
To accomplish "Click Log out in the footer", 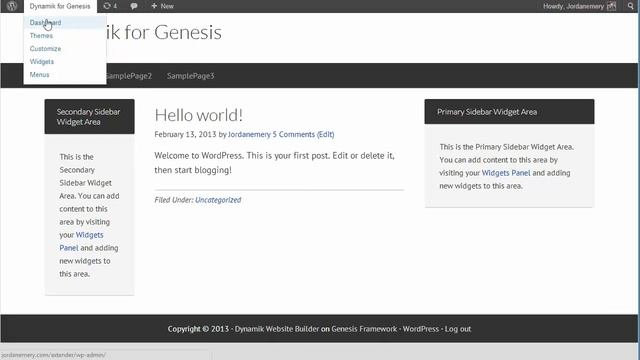I will pyautogui.click(x=458, y=329).
